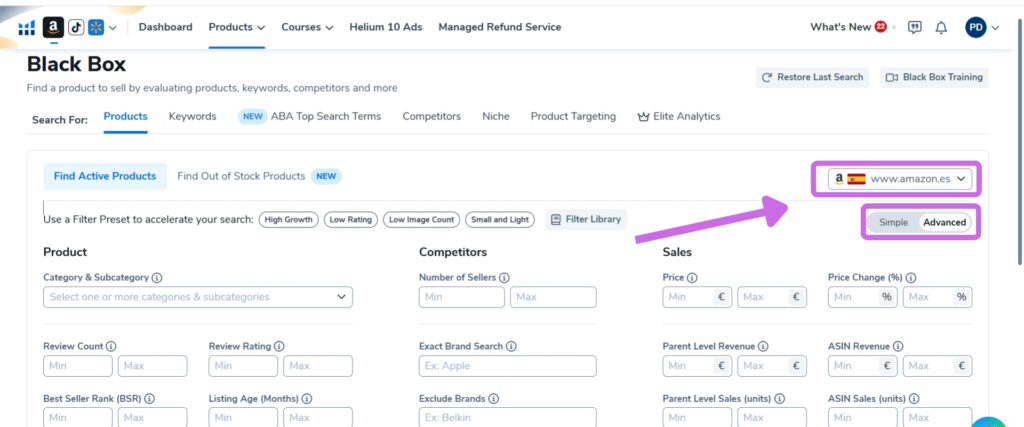Show info for Exact Brand Search
Viewport: 1024px width, 427px height.
click(x=511, y=346)
